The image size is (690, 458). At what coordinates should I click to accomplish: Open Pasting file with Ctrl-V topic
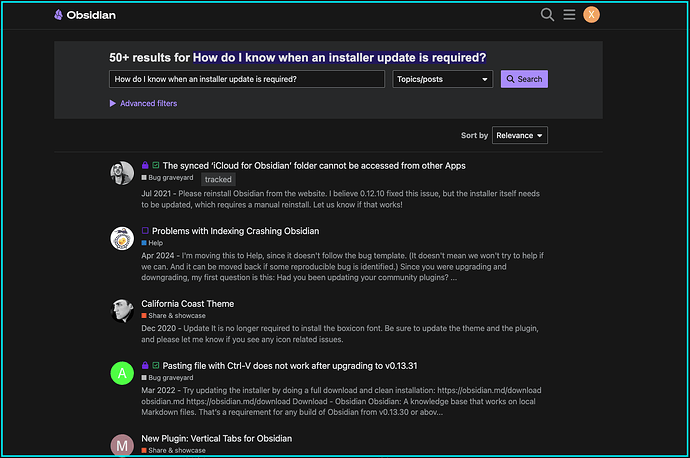pos(290,366)
